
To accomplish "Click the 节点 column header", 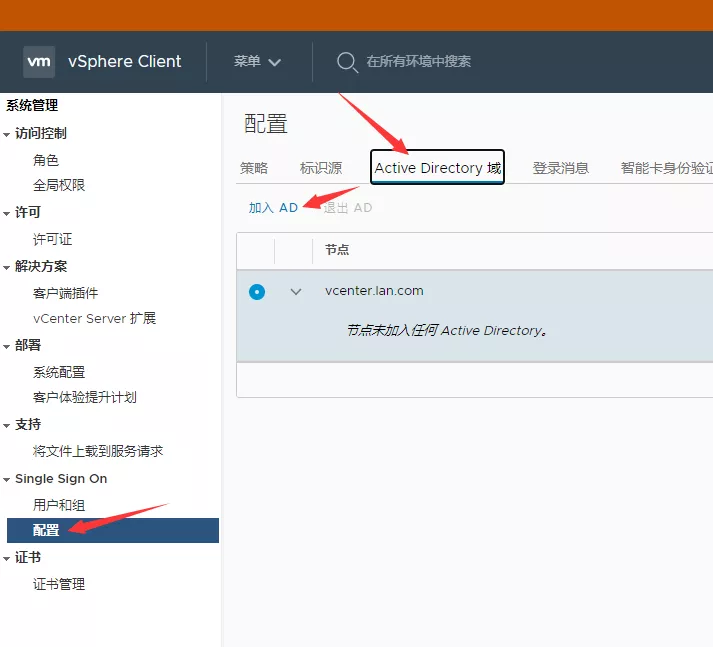I will (x=337, y=250).
